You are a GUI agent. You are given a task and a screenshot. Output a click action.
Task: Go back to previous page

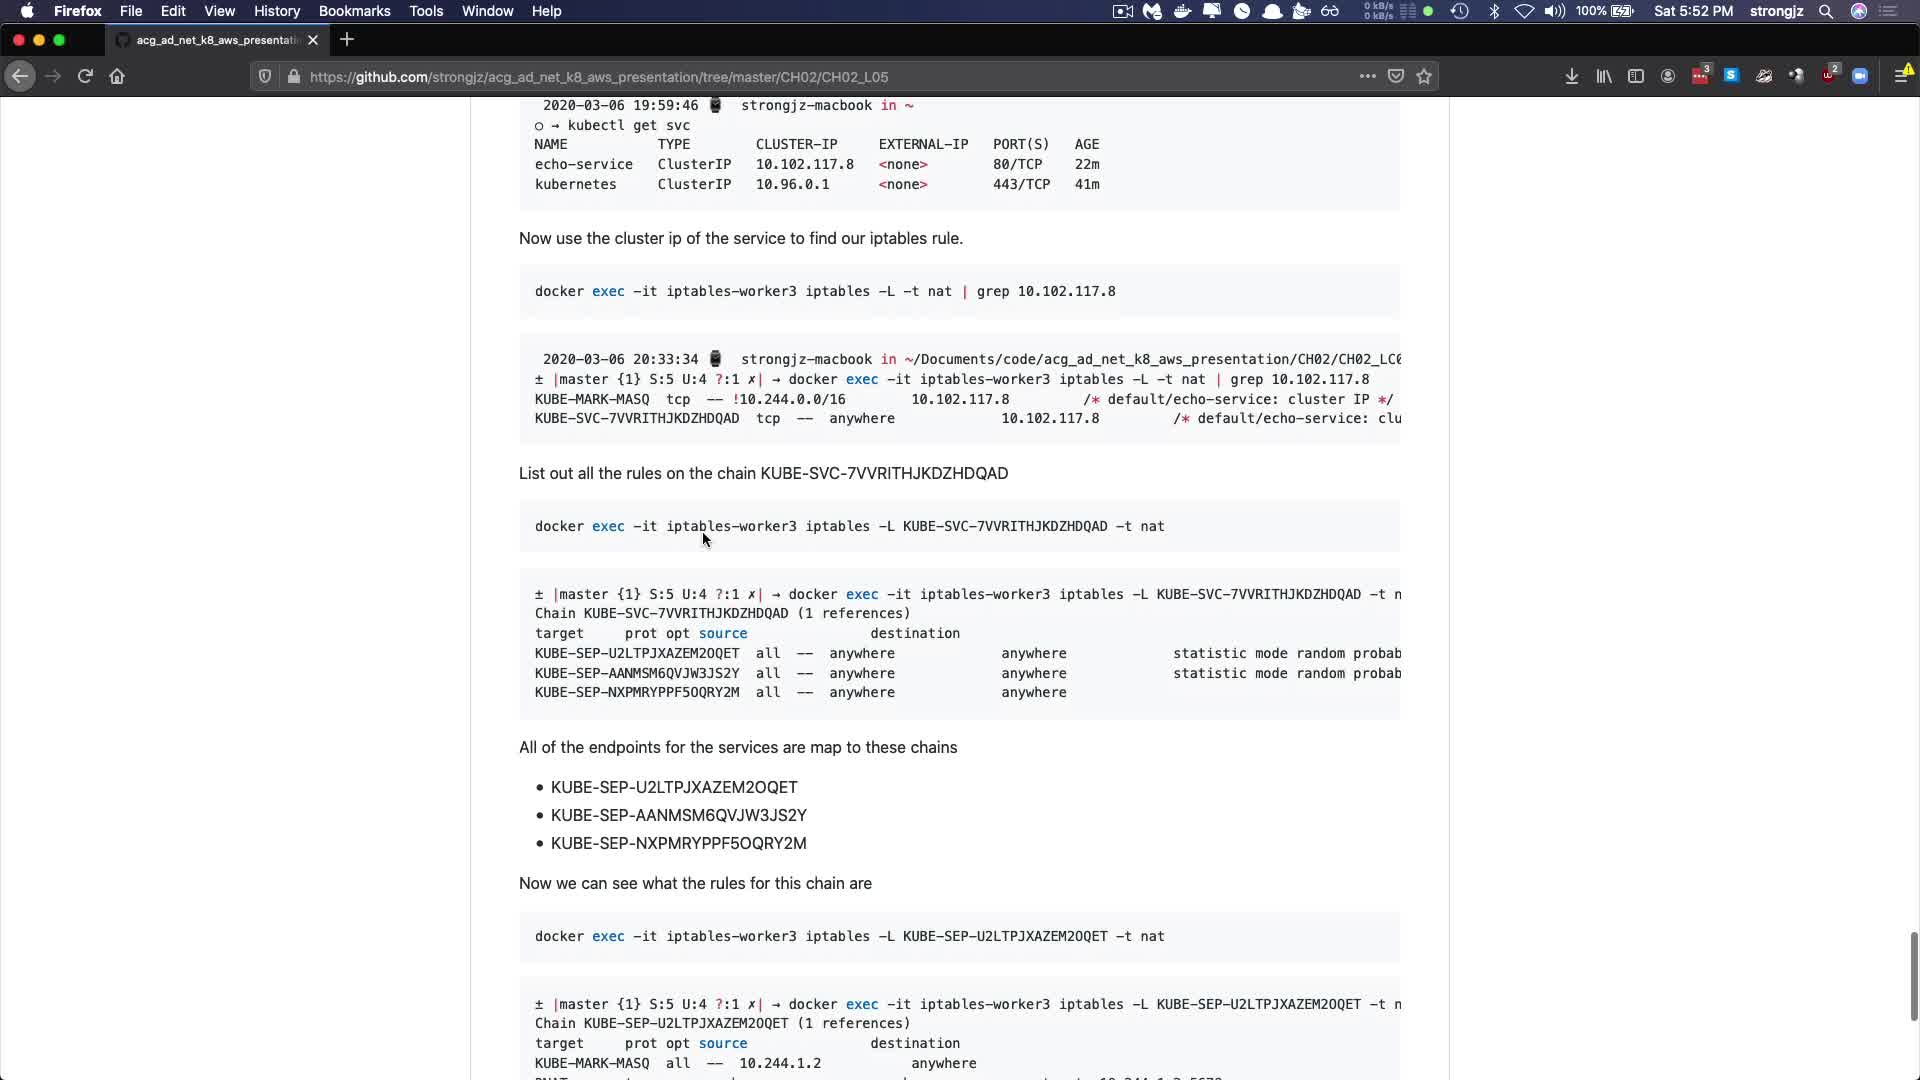tap(20, 76)
